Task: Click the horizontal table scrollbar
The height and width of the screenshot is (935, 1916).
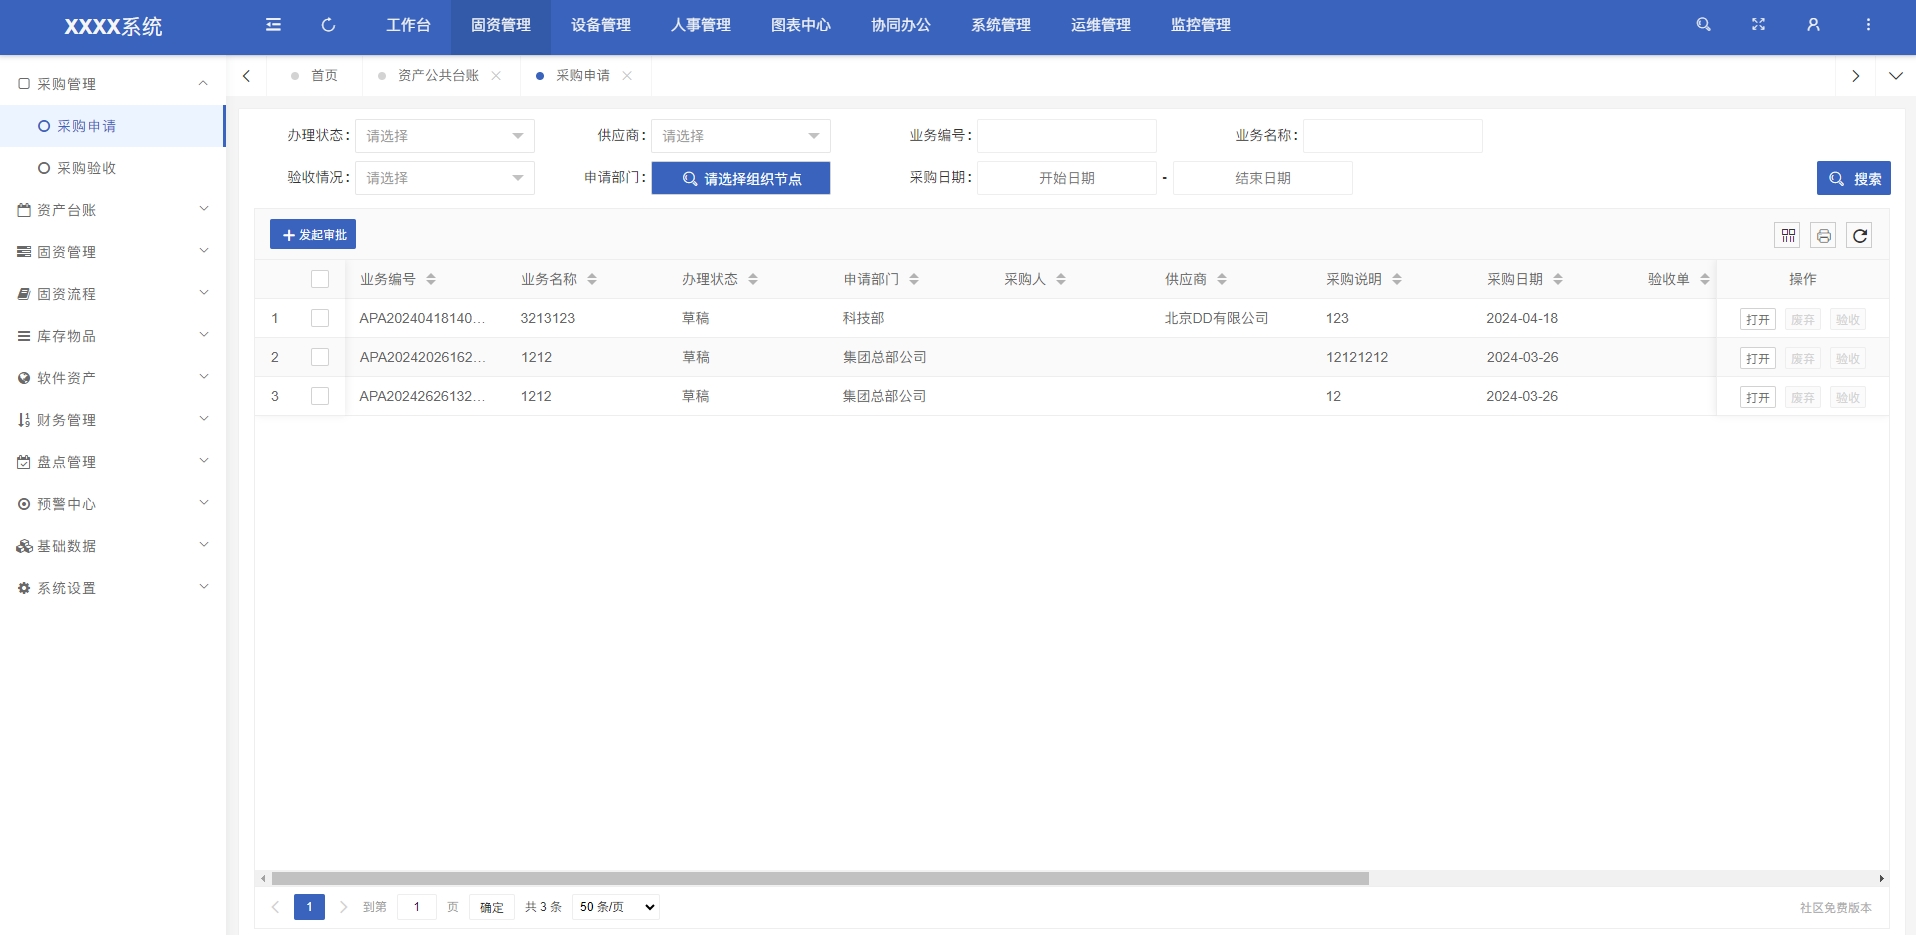Action: pyautogui.click(x=820, y=879)
